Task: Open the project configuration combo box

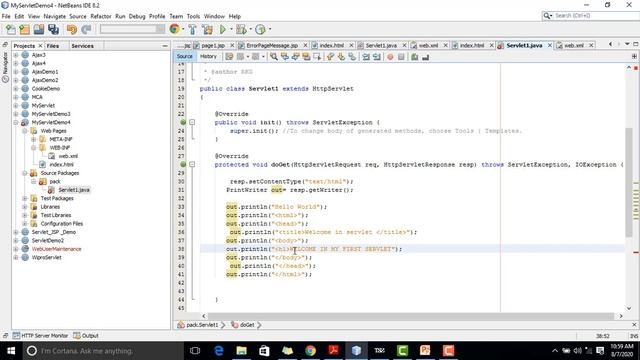Action: pyautogui.click(x=132, y=29)
